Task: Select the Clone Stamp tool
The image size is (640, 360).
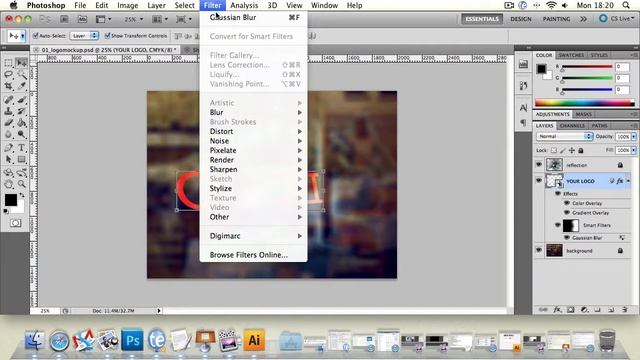Action: tap(9, 111)
